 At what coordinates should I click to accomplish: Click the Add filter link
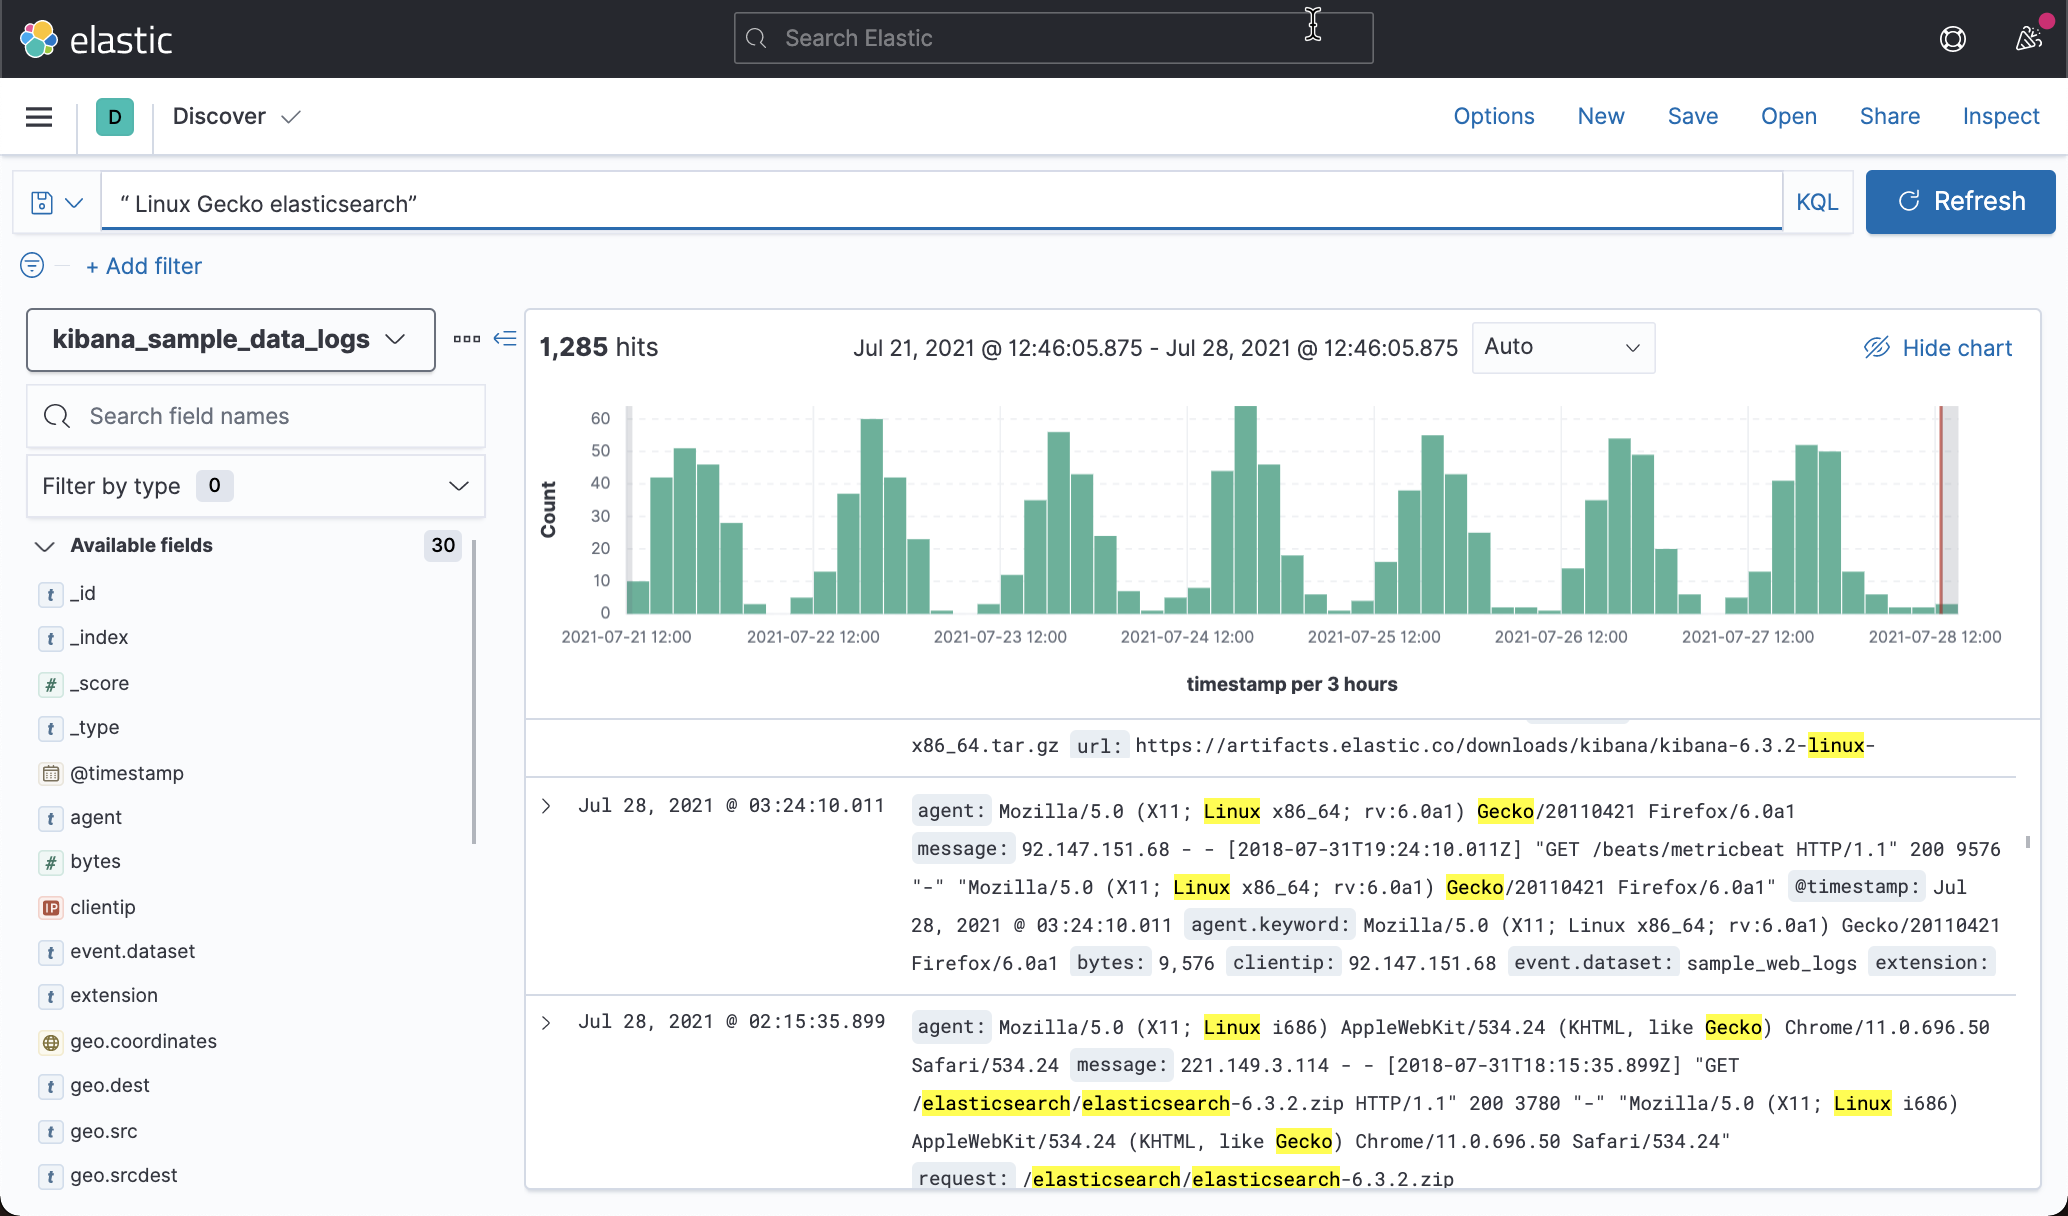click(144, 265)
